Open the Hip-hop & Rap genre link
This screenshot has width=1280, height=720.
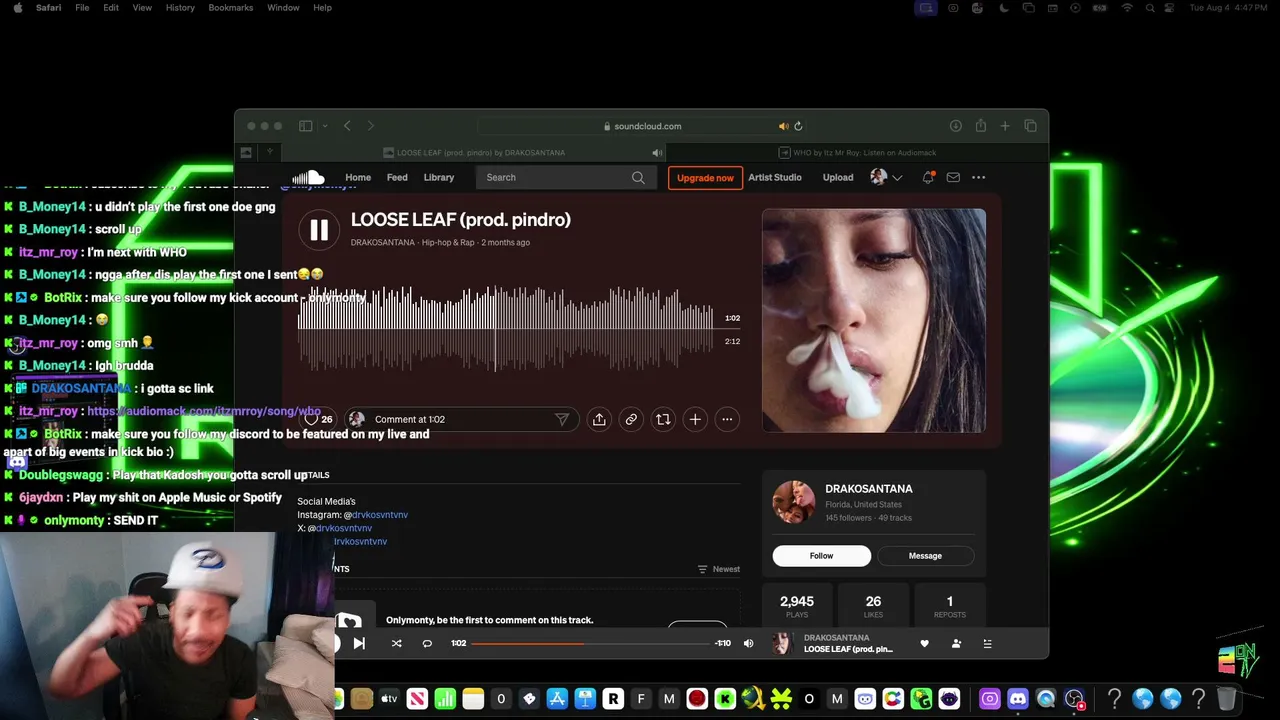[446, 243]
